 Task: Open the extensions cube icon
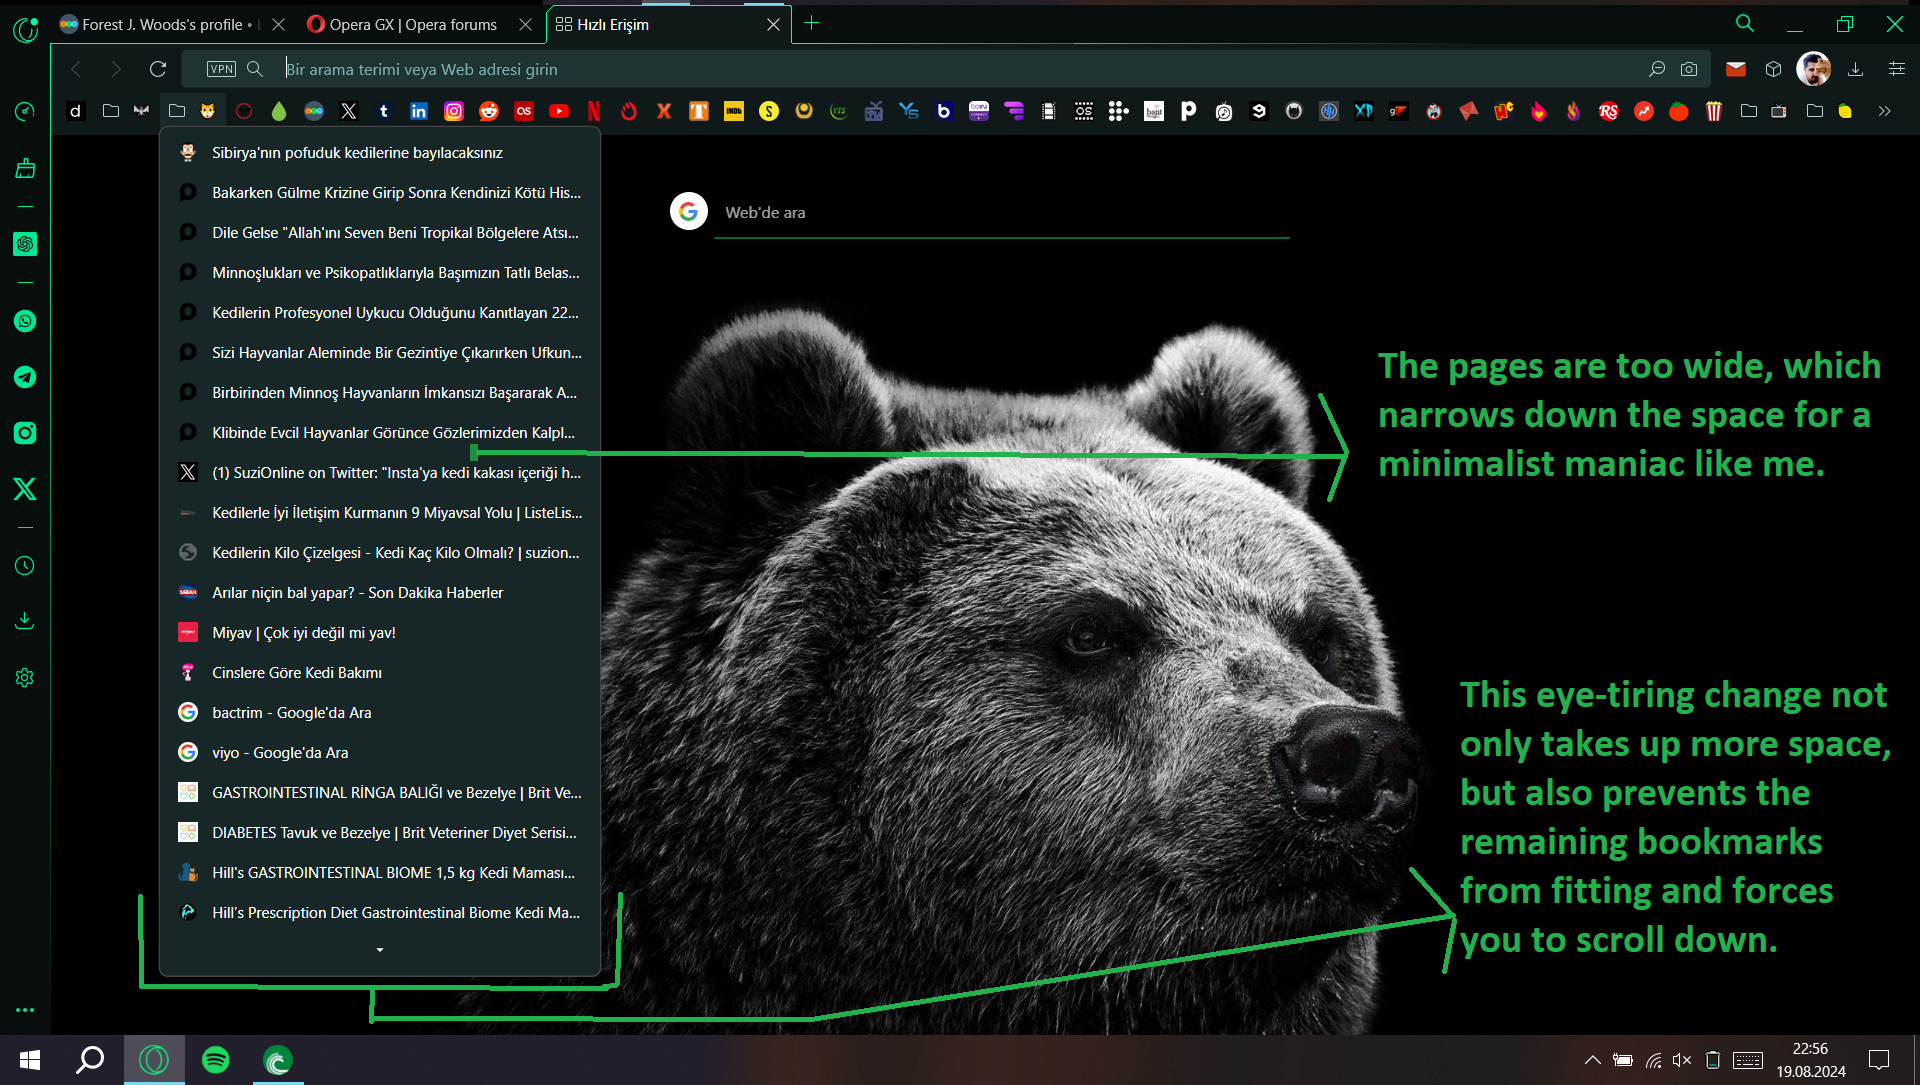coord(1774,69)
